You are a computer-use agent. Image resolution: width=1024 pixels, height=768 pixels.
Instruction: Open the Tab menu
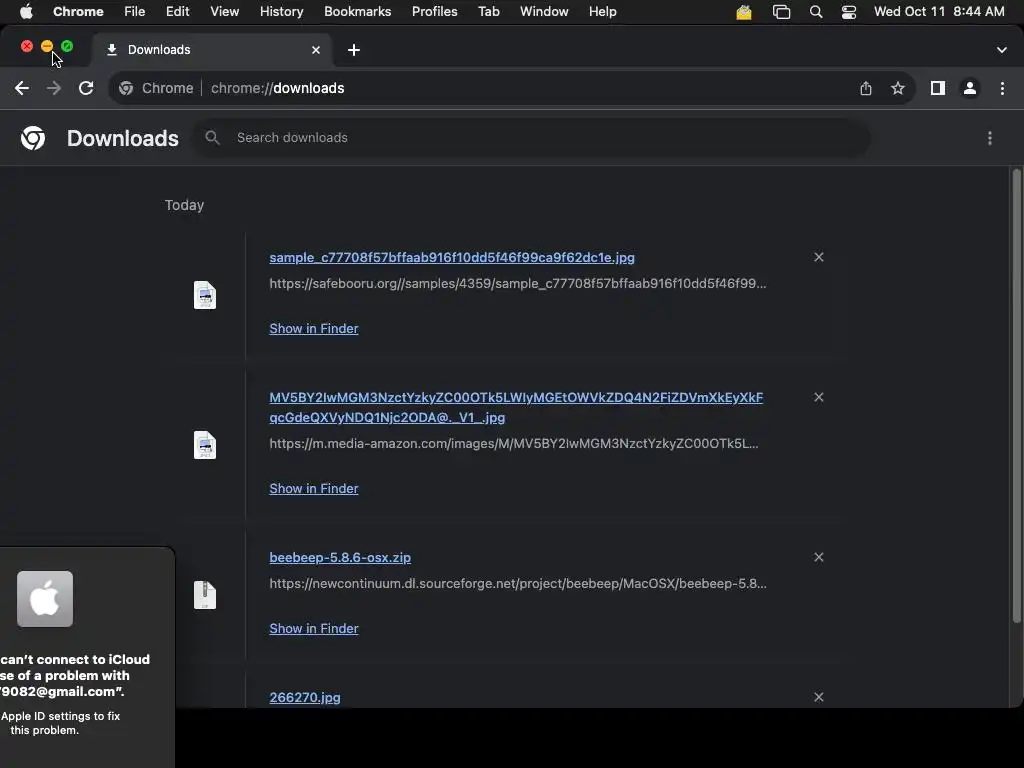488,12
